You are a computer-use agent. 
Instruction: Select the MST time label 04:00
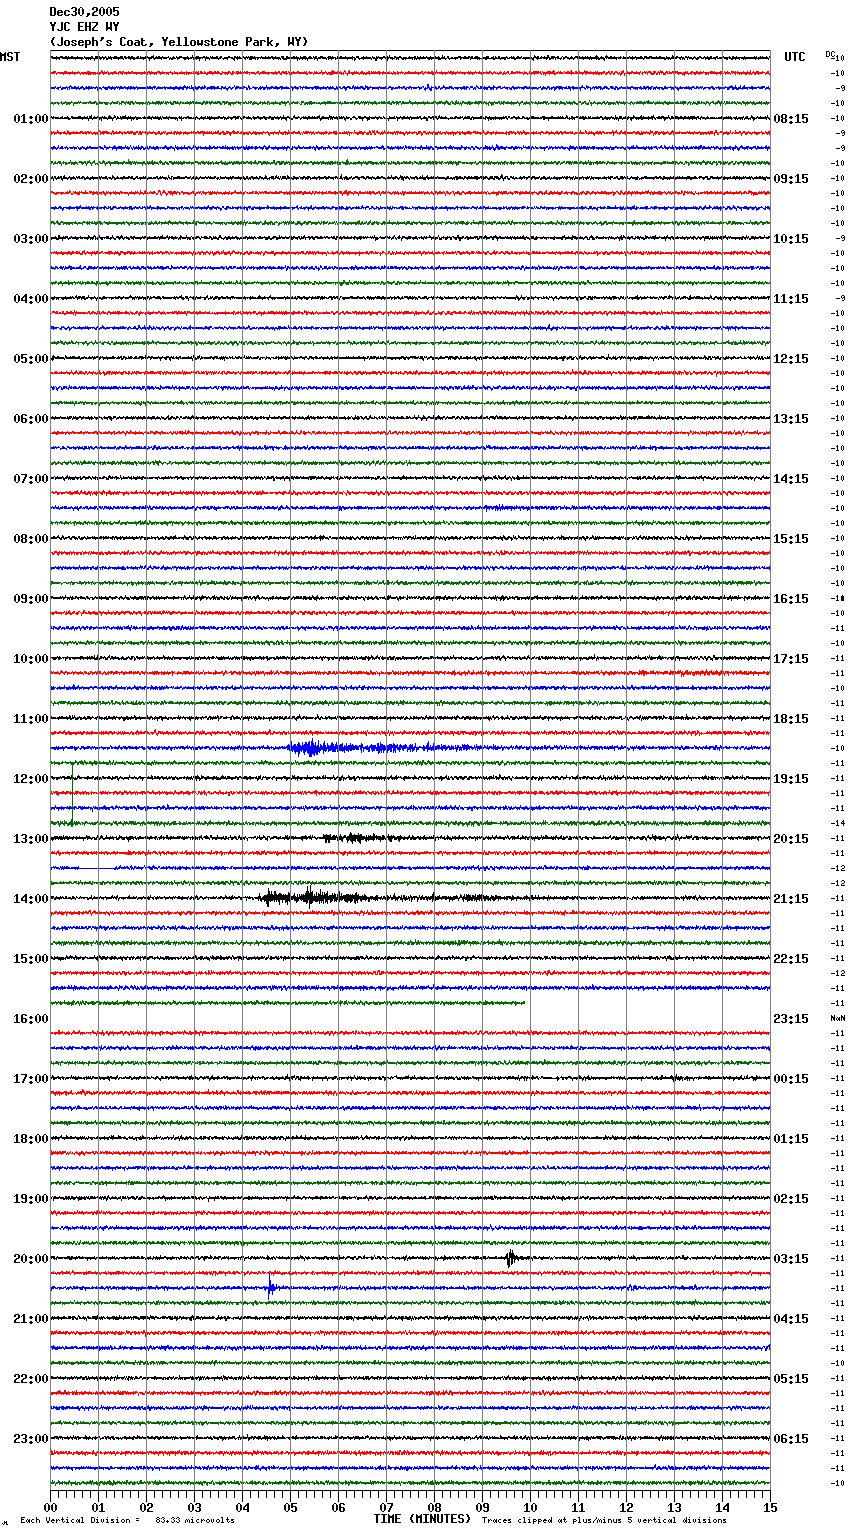pyautogui.click(x=31, y=299)
